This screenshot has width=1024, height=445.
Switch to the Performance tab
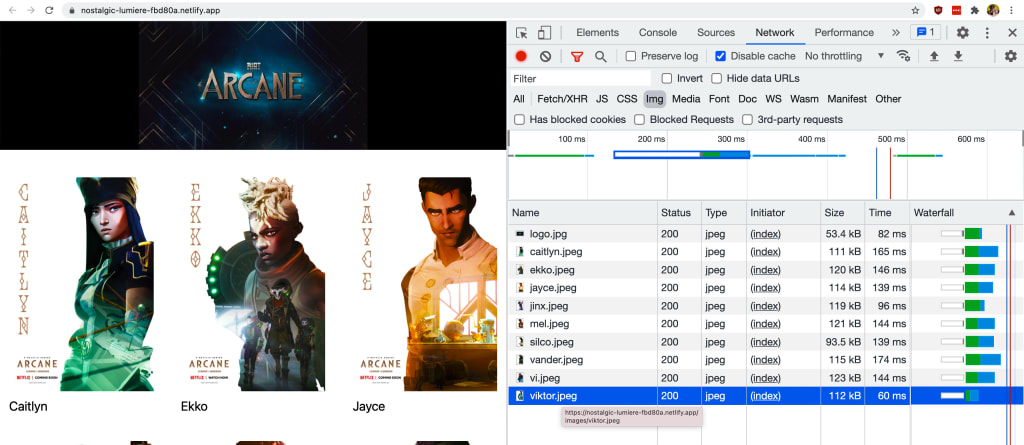pos(844,33)
